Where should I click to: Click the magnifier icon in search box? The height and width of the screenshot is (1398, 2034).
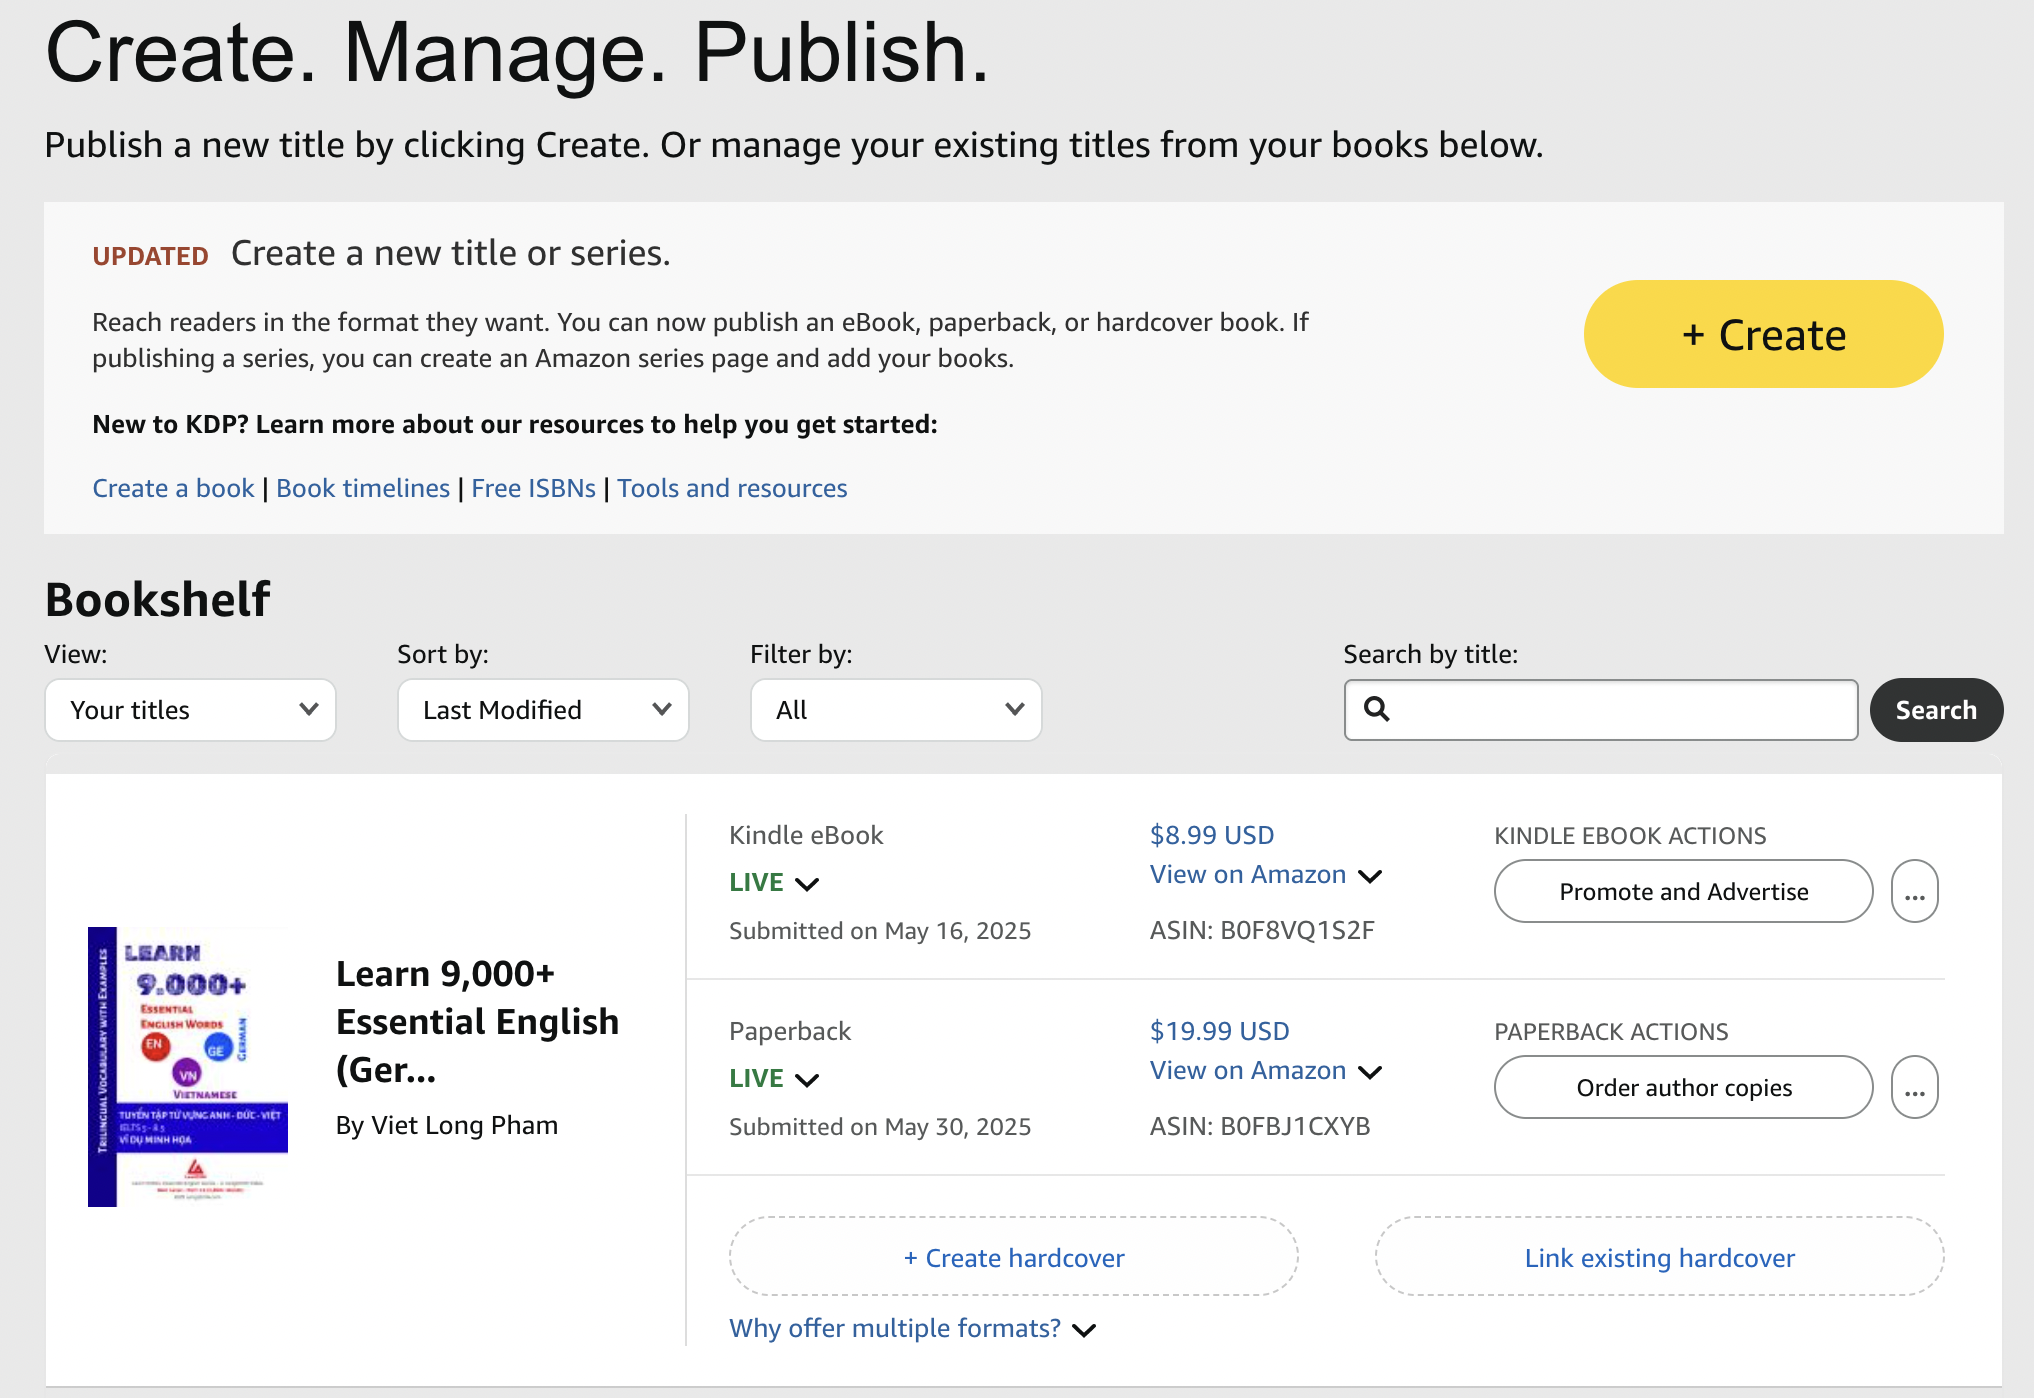[x=1377, y=709]
